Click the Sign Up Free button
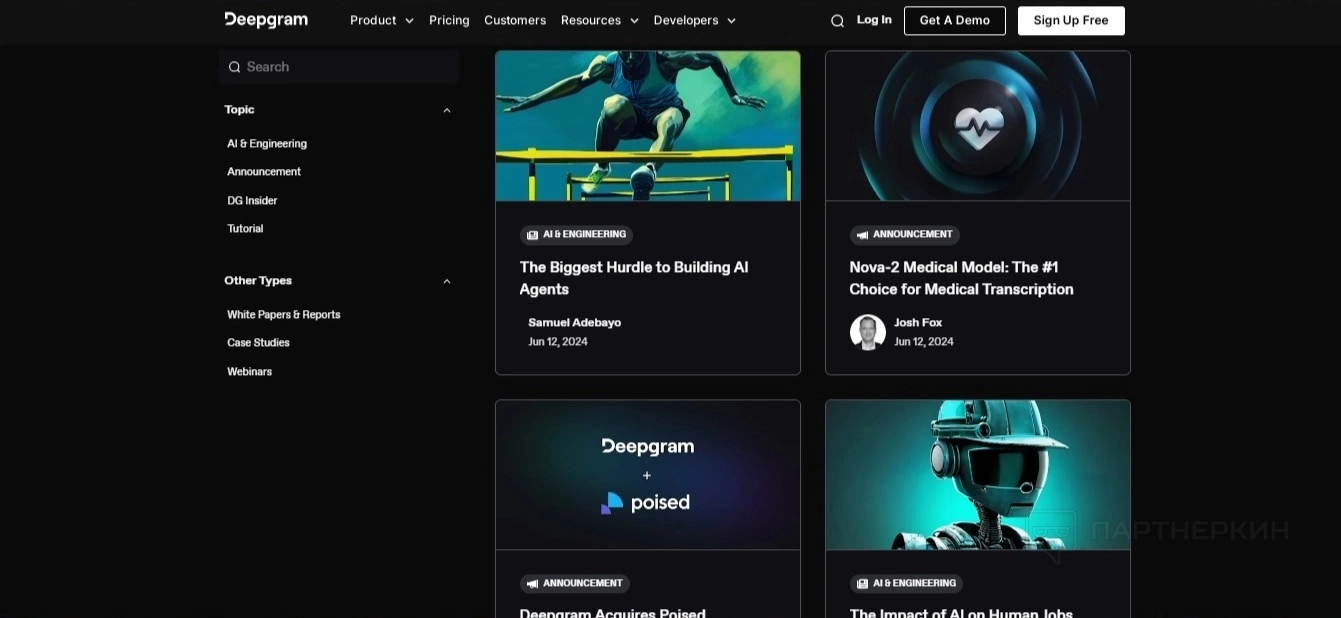The width and height of the screenshot is (1341, 618). [1071, 21]
